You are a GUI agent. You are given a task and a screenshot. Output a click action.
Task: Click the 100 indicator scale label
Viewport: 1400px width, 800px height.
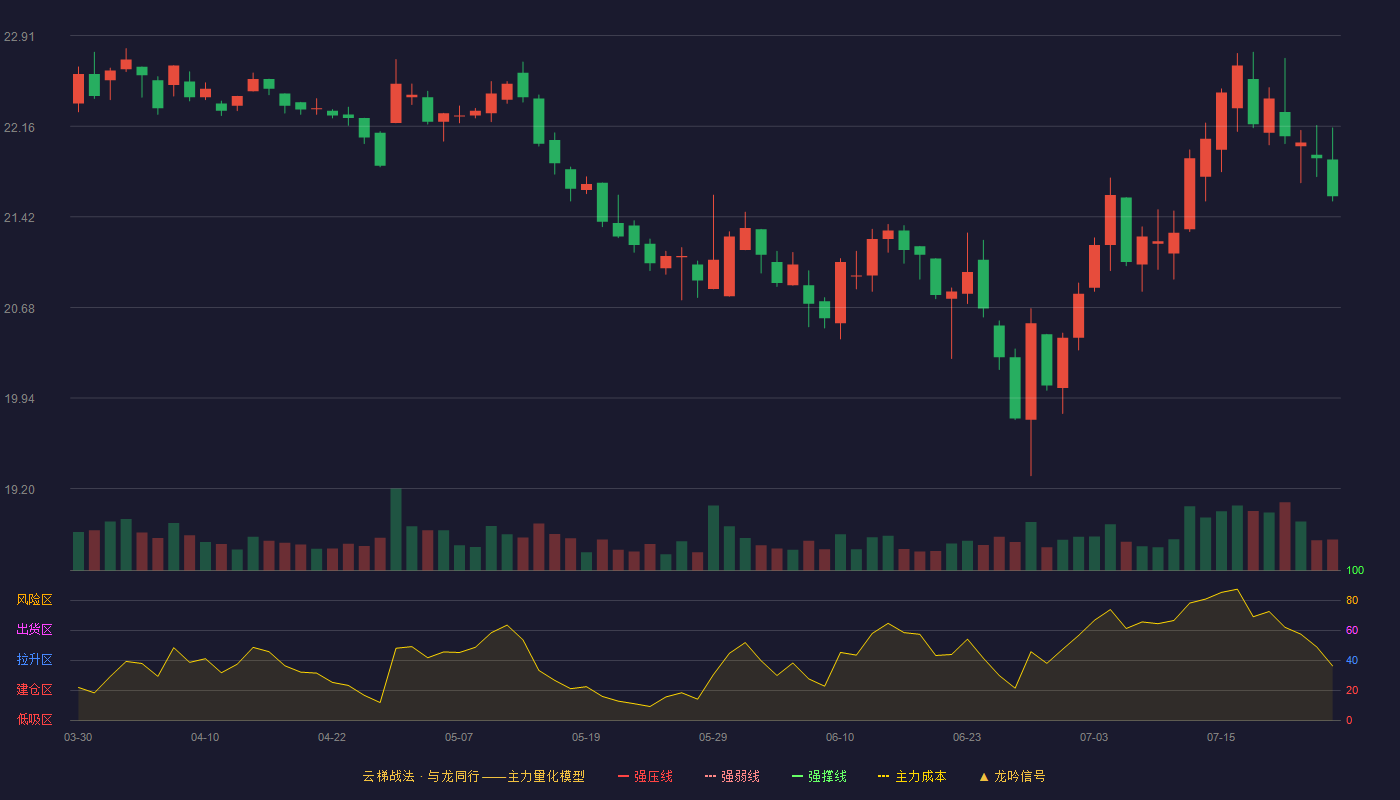(x=1355, y=571)
